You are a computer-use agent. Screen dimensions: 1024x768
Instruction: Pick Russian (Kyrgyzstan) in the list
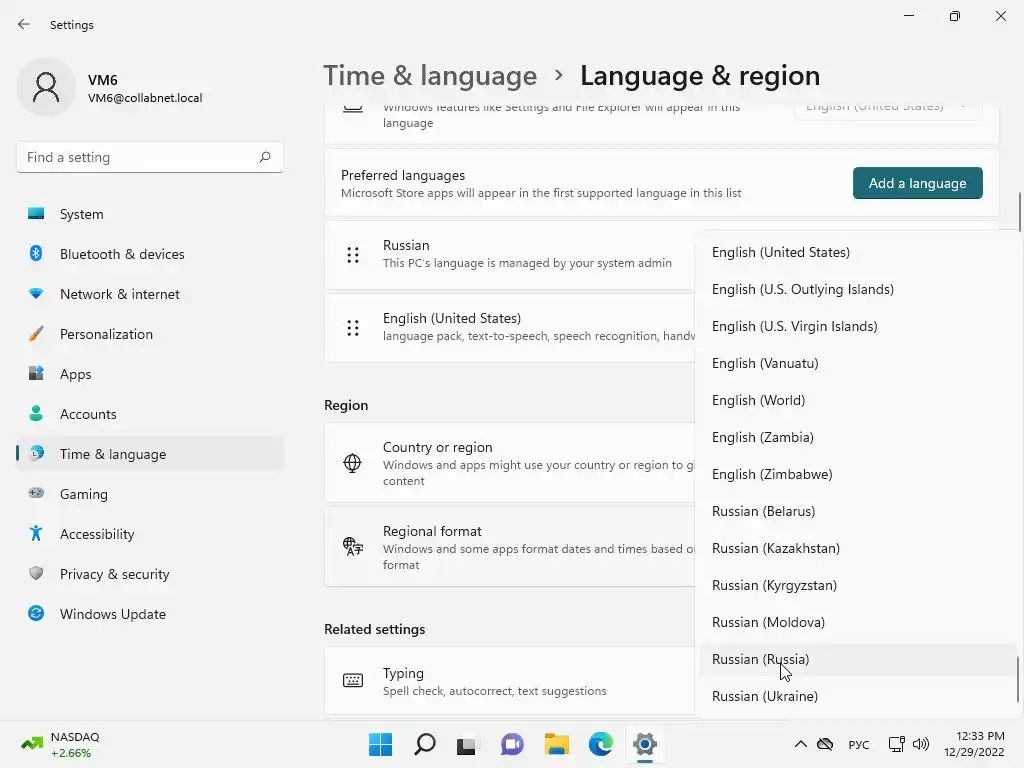(856, 585)
